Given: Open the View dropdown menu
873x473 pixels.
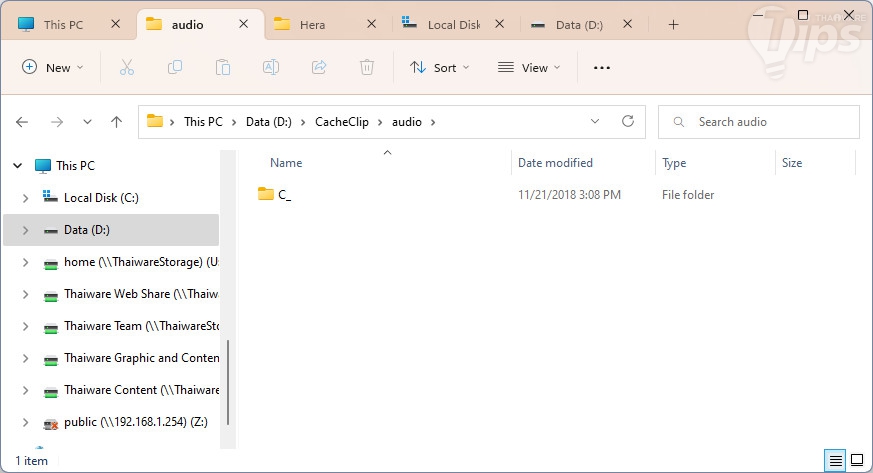Looking at the screenshot, I should click(528, 68).
